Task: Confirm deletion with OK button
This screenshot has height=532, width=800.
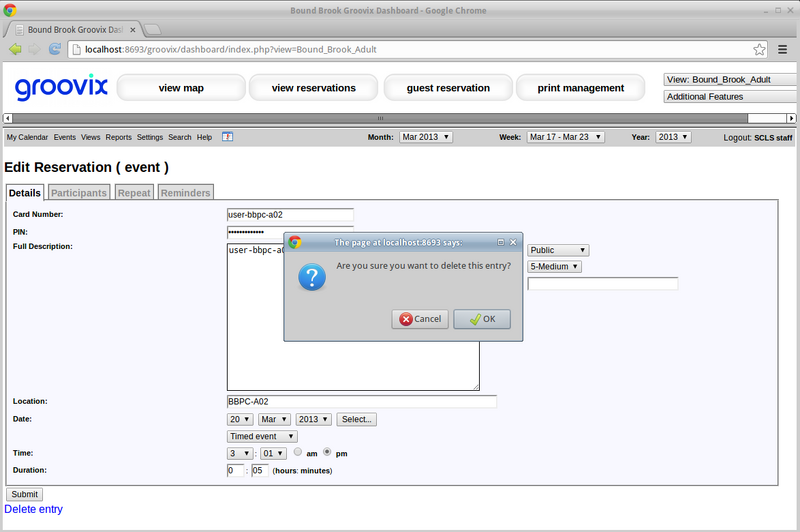Action: pos(482,319)
